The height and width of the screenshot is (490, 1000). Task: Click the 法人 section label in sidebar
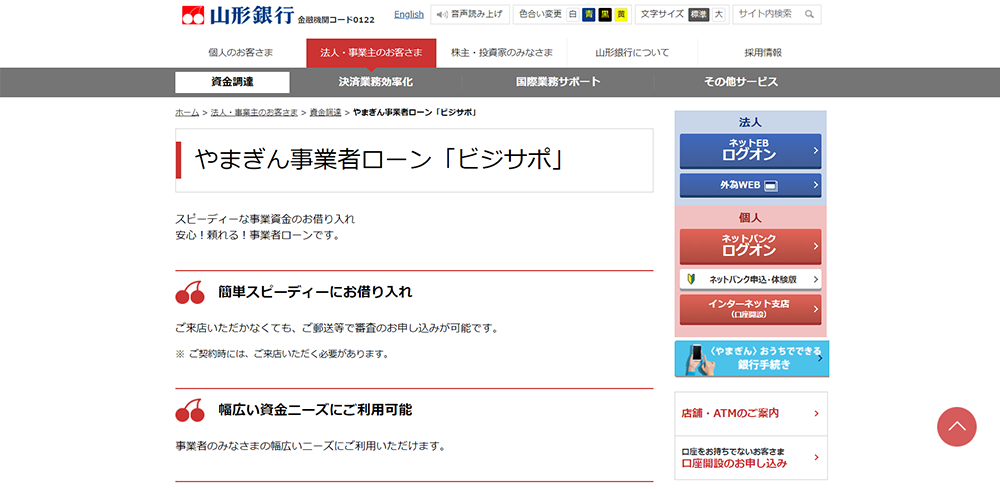750,122
